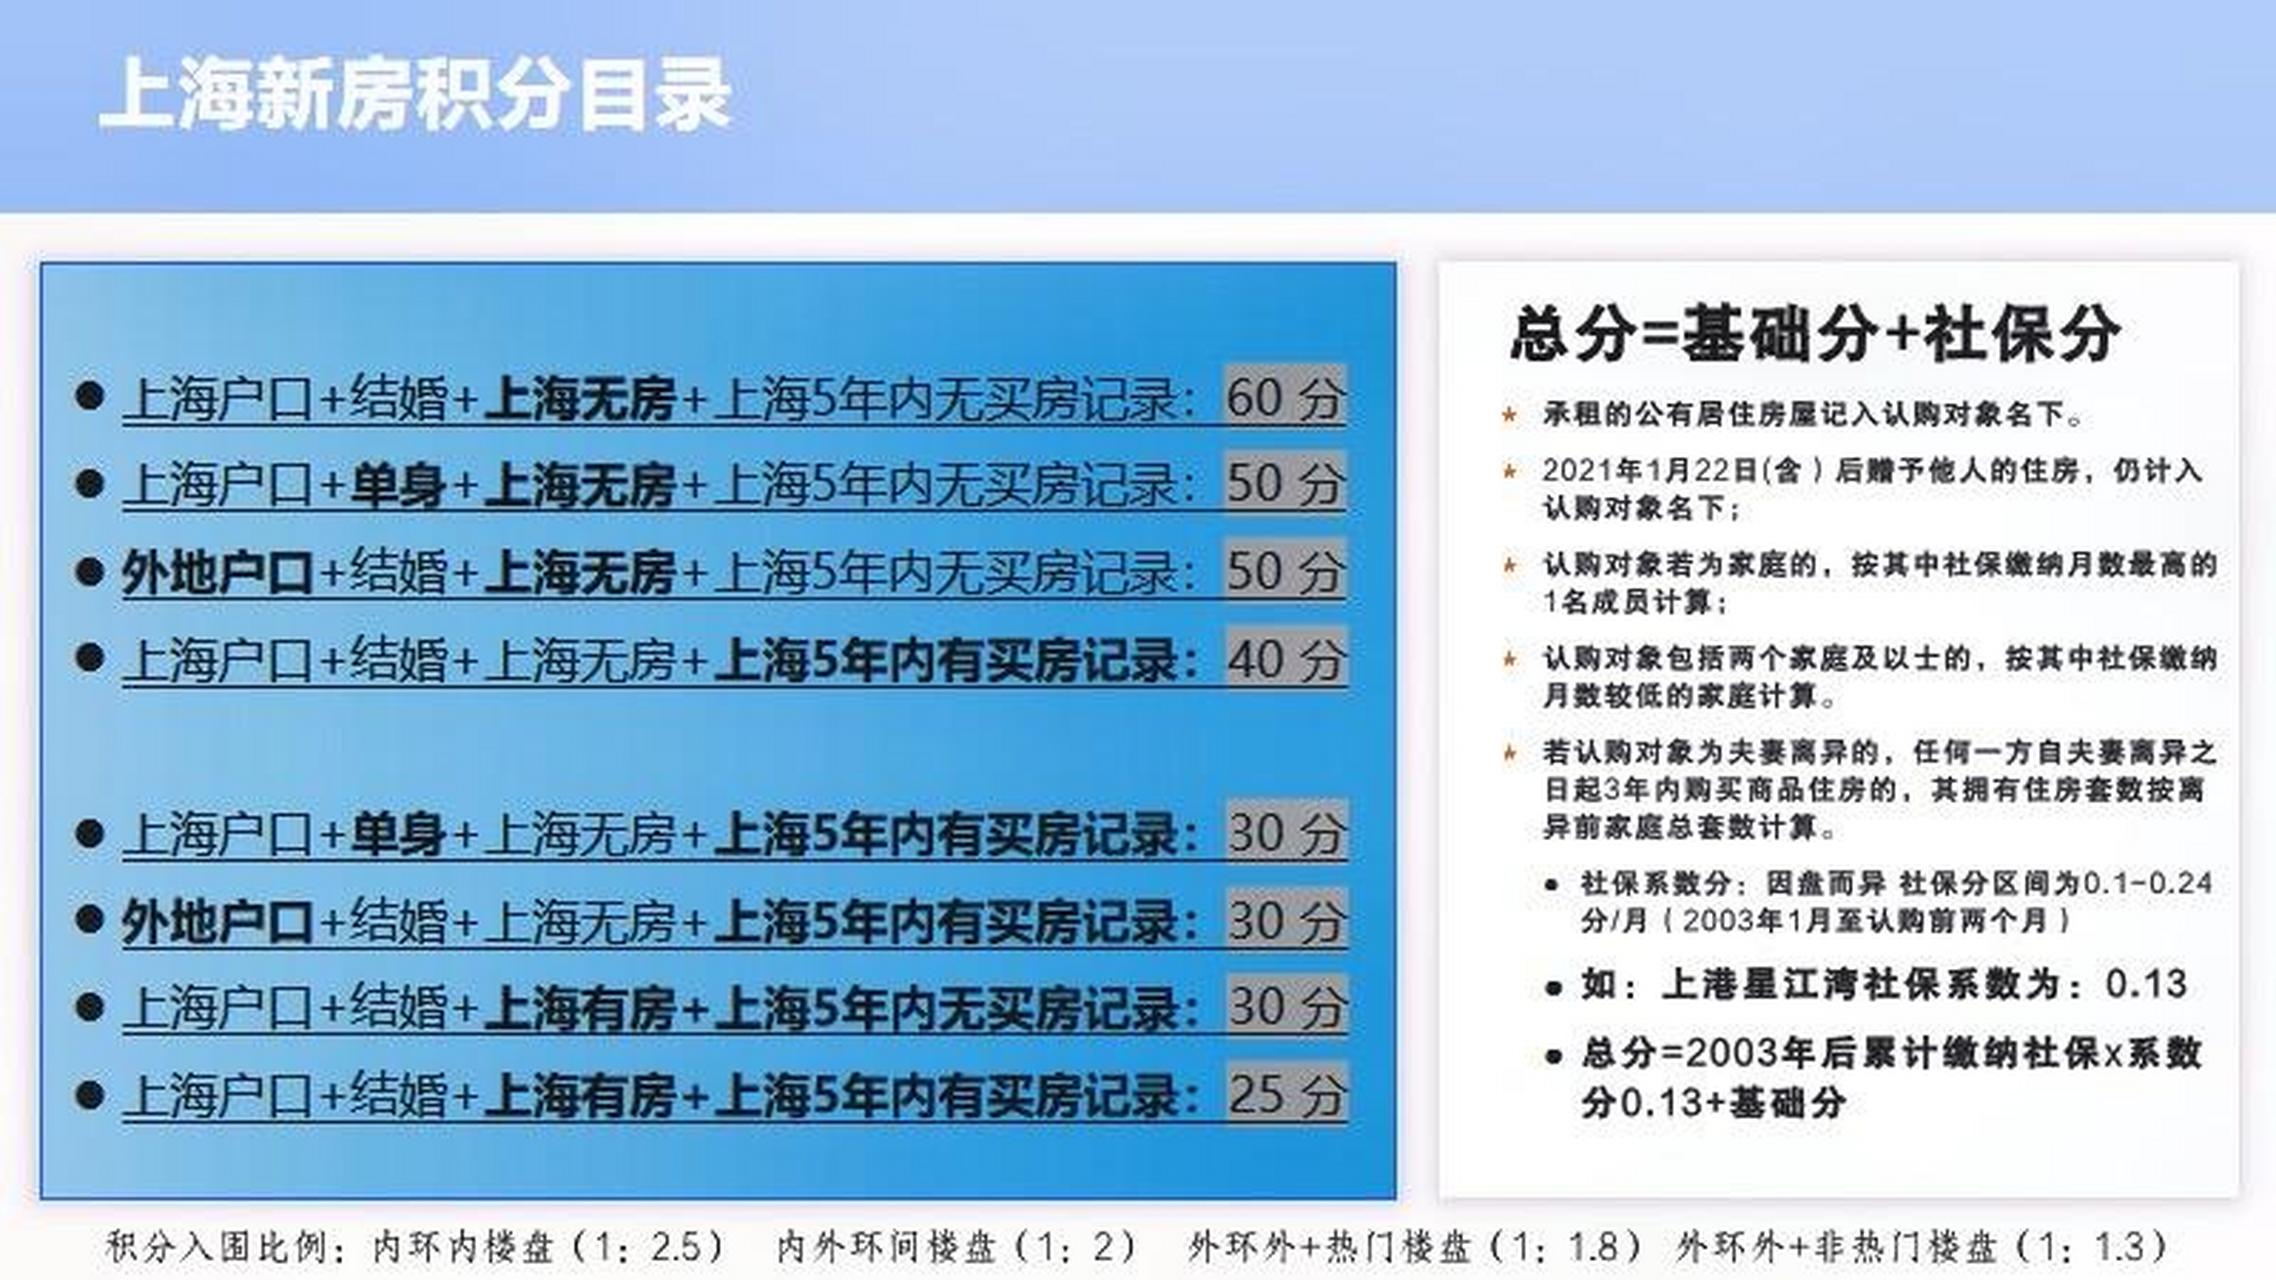The image size is (2276, 1280).
Task: Select the 40 分 score value
Action: point(1286,659)
